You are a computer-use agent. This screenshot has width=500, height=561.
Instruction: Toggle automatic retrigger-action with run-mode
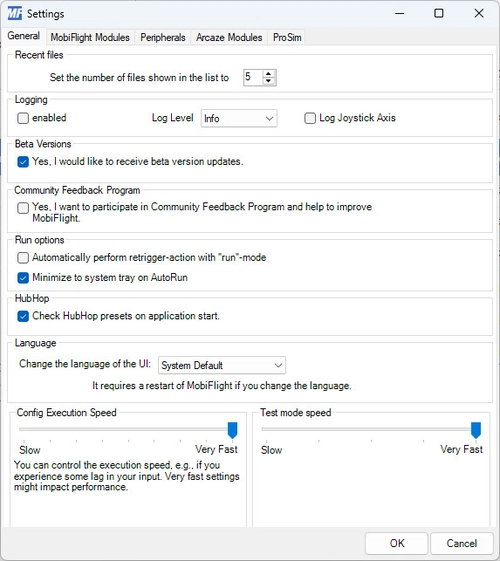[23, 258]
